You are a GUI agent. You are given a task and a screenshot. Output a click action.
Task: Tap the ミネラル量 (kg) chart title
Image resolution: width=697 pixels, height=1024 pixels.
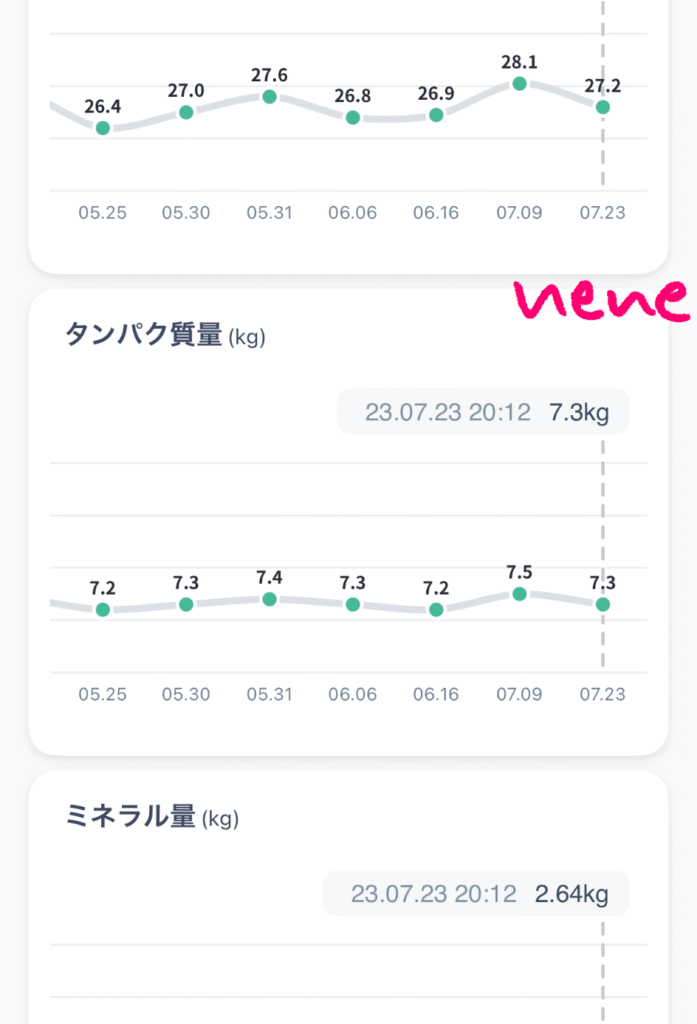pos(152,818)
